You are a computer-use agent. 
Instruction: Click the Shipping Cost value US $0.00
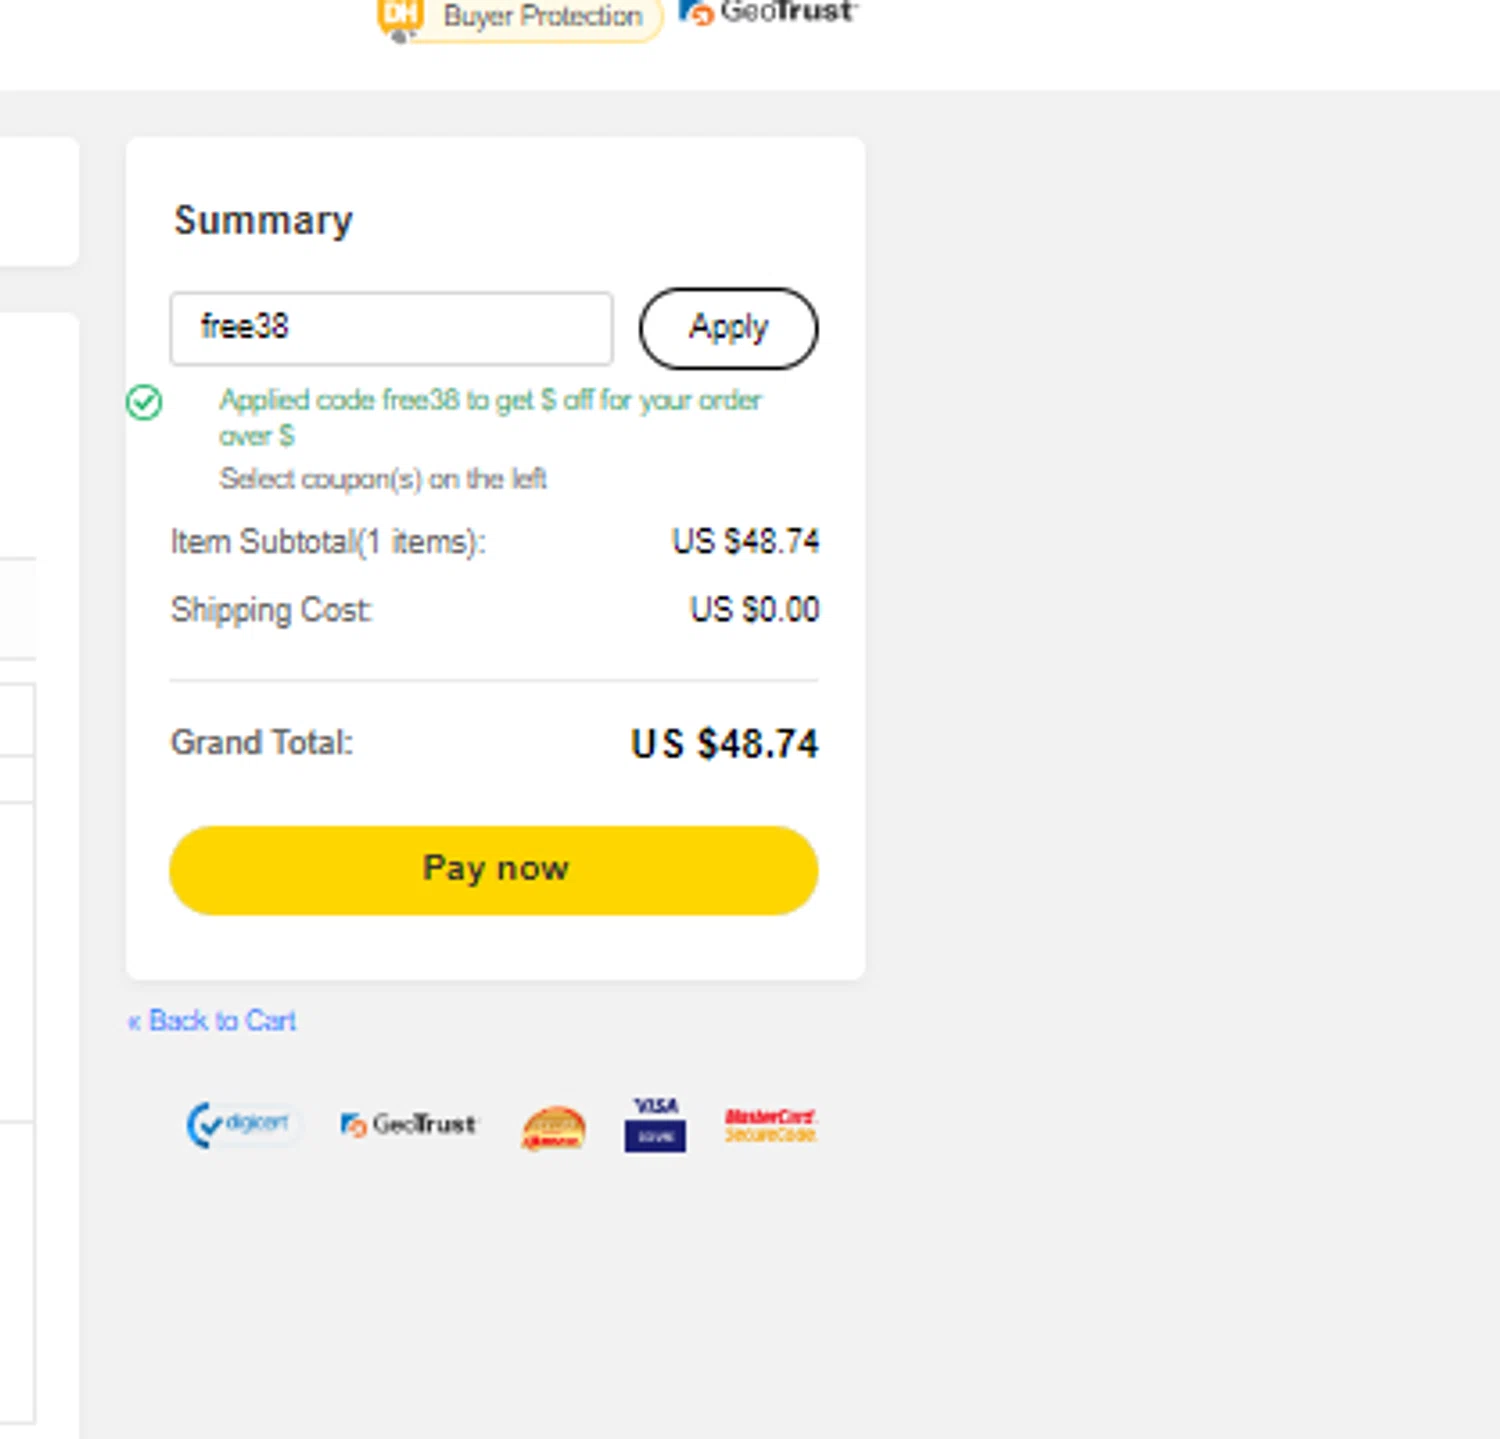tap(754, 609)
